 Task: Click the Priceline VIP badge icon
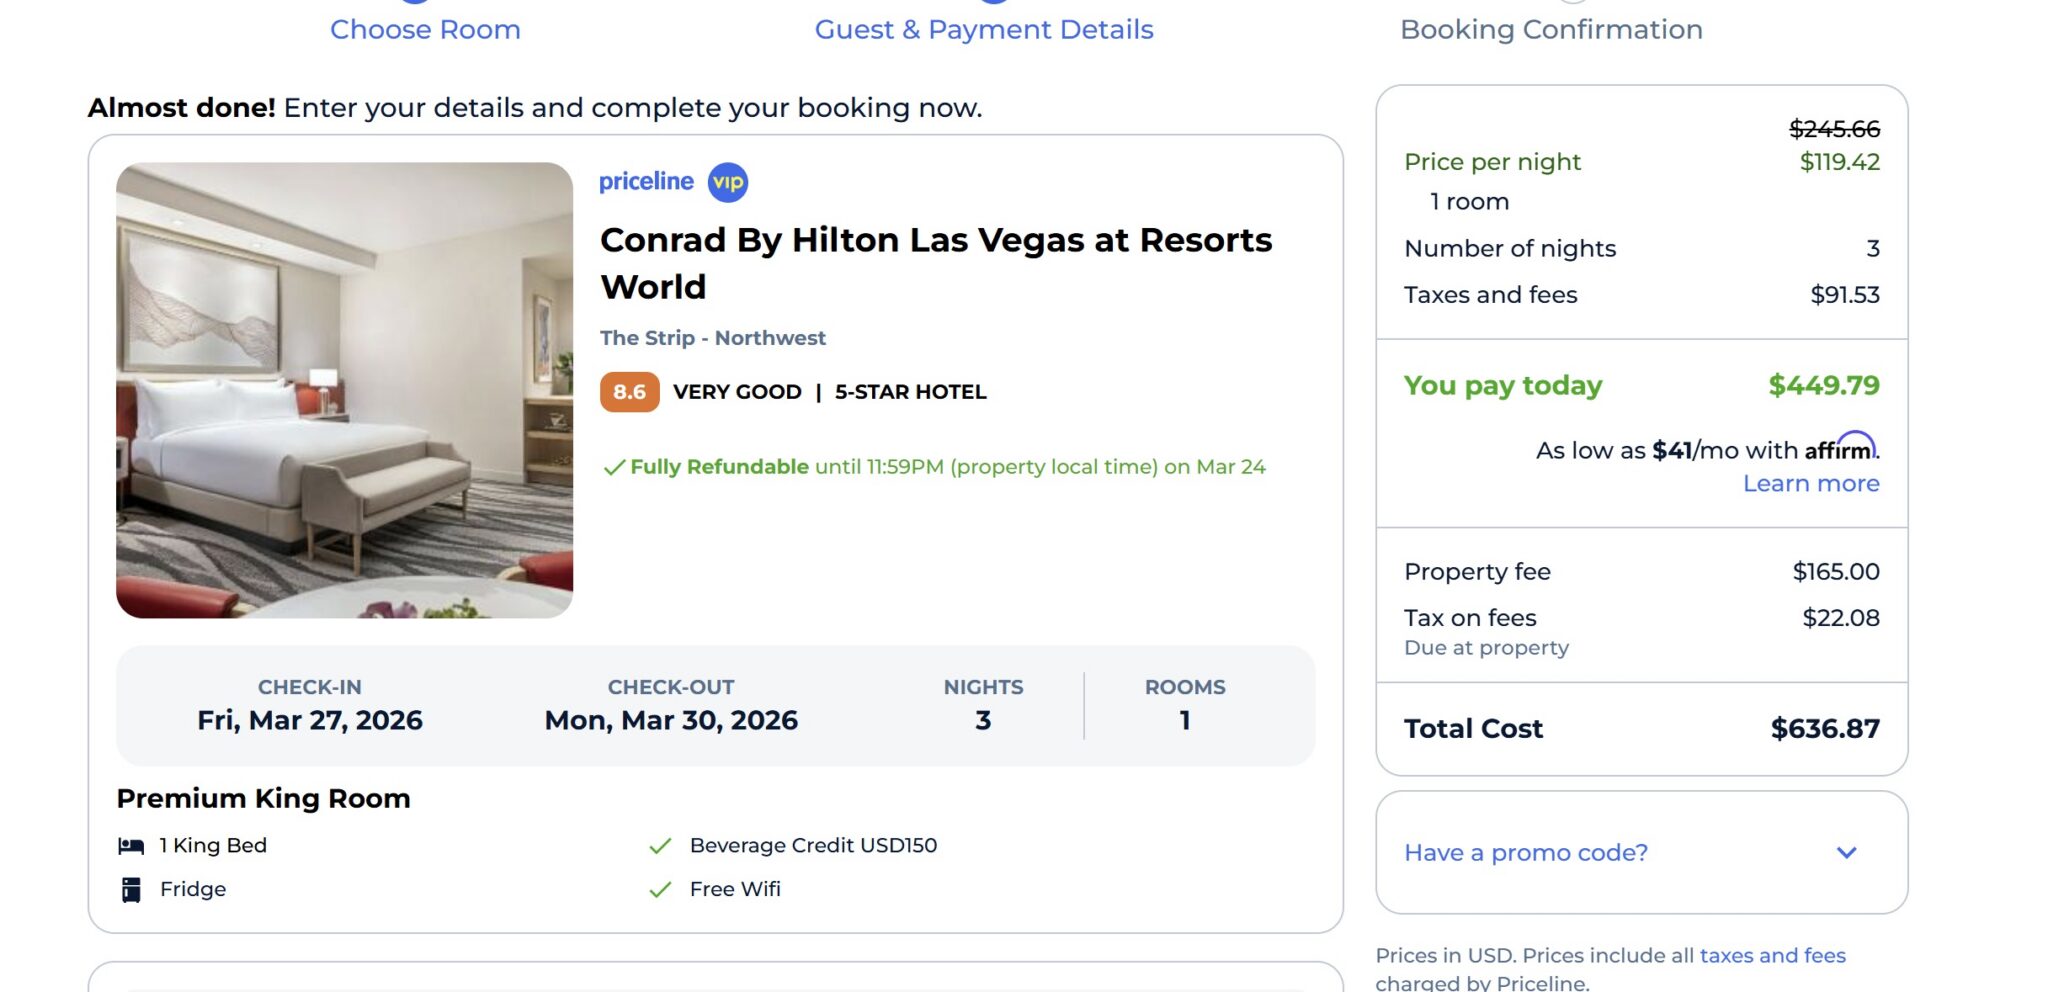click(x=728, y=182)
